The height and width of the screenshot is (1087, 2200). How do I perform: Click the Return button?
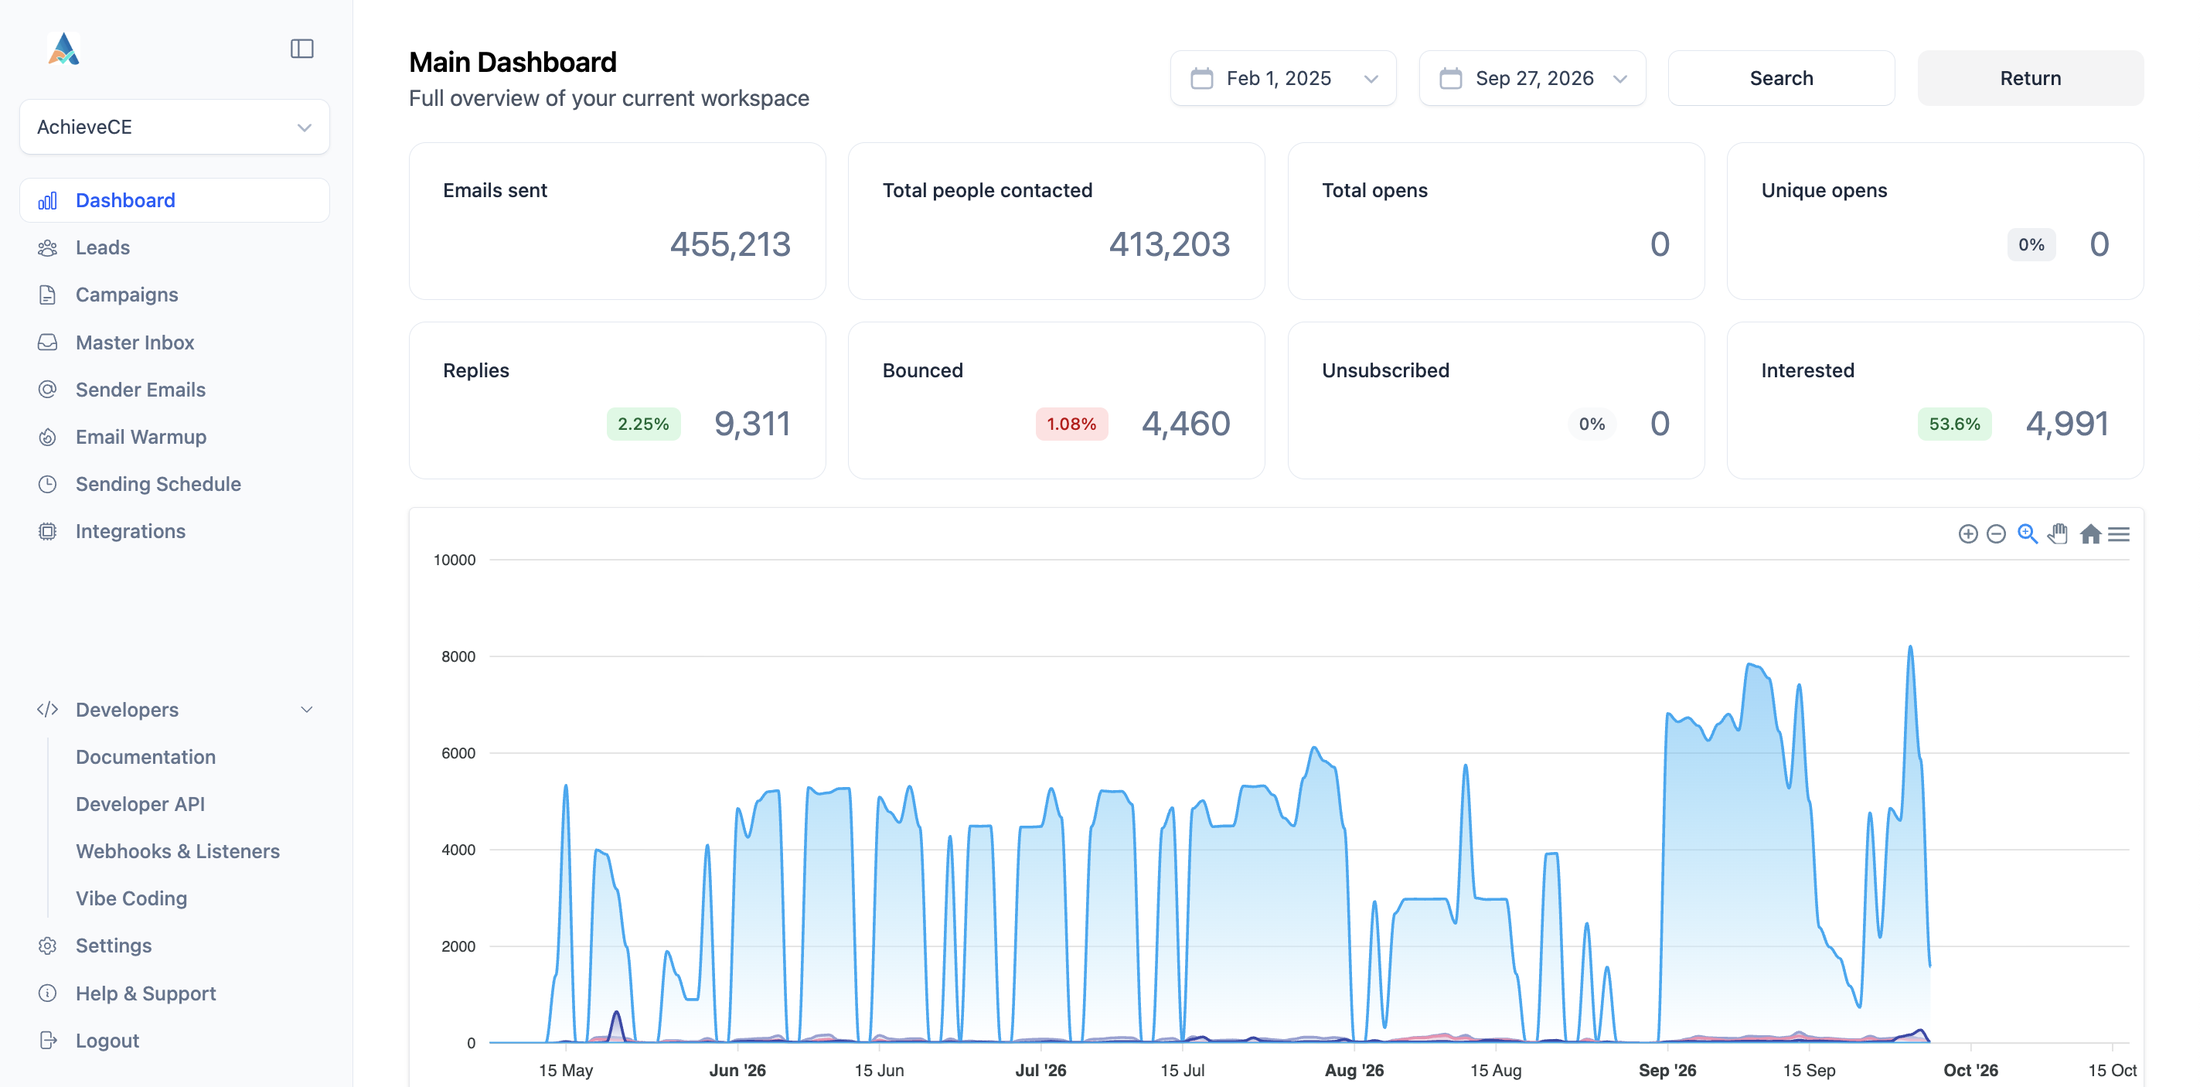pos(2030,78)
